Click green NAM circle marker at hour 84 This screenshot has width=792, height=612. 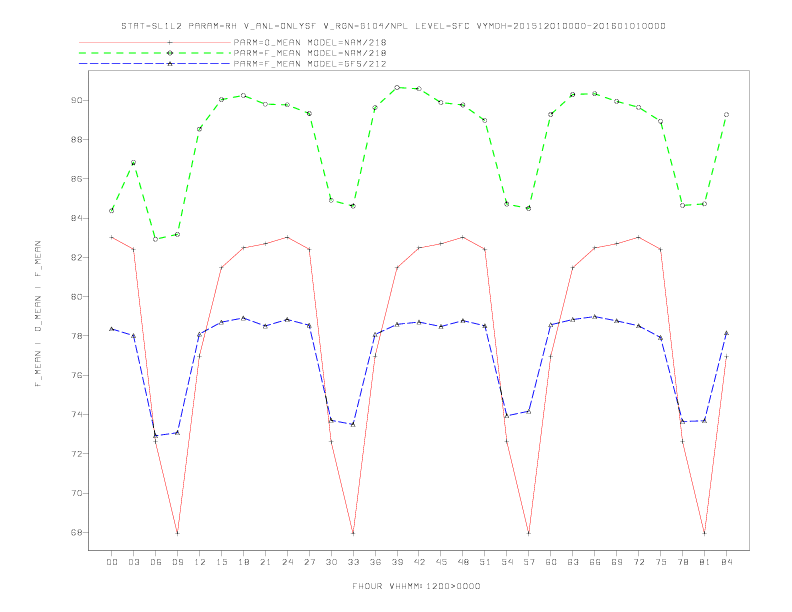click(x=726, y=115)
